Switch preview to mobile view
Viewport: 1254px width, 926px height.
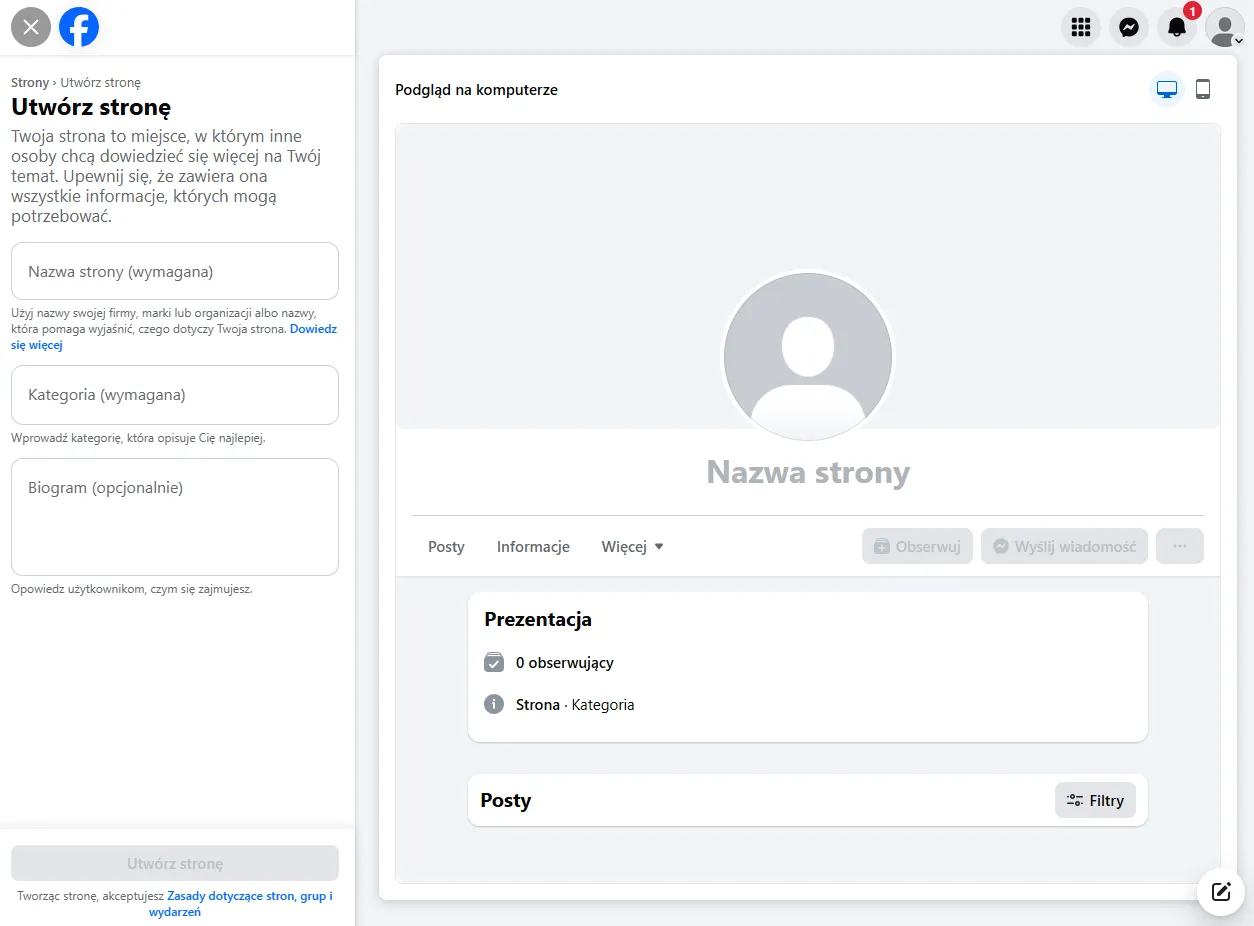pos(1203,89)
